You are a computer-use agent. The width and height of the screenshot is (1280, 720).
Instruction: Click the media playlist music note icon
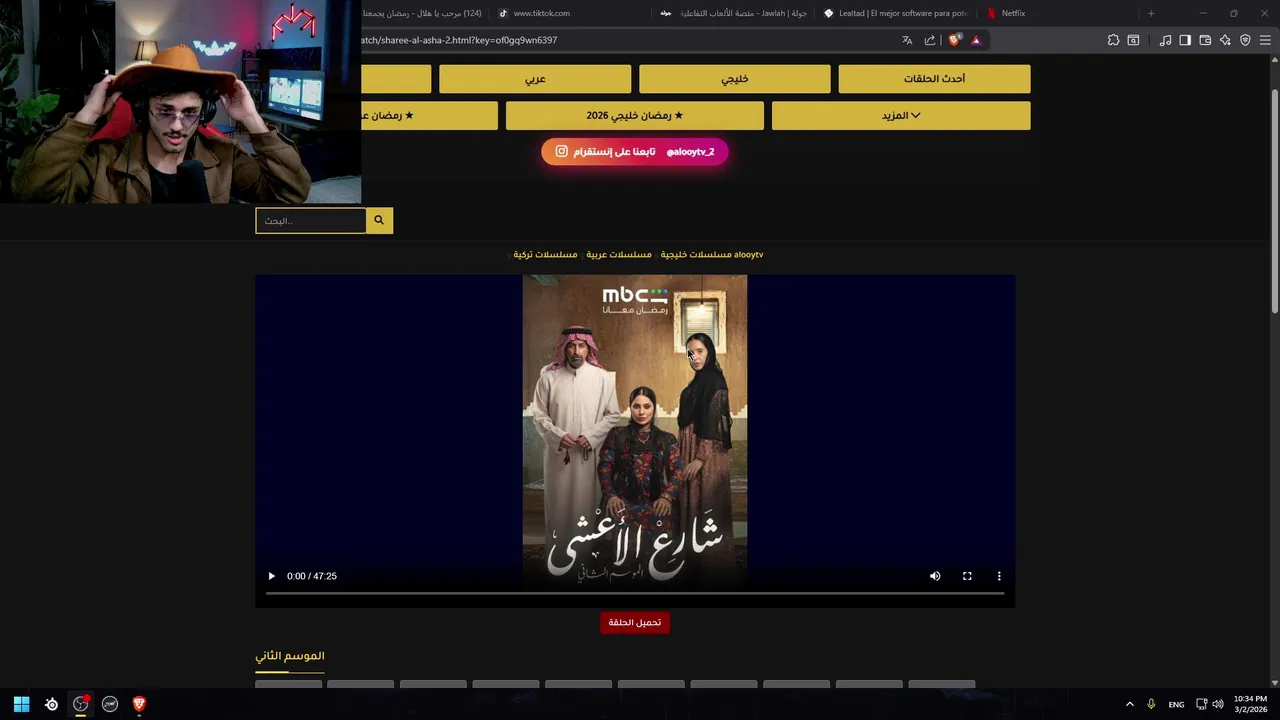[1165, 40]
